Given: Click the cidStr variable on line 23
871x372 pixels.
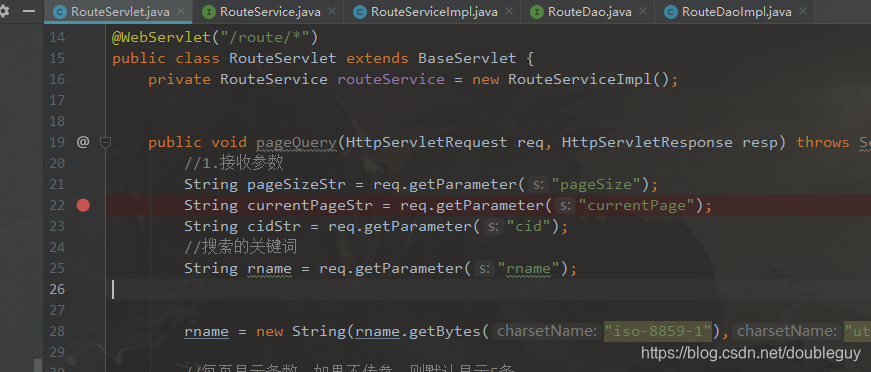Looking at the screenshot, I should click(274, 227).
